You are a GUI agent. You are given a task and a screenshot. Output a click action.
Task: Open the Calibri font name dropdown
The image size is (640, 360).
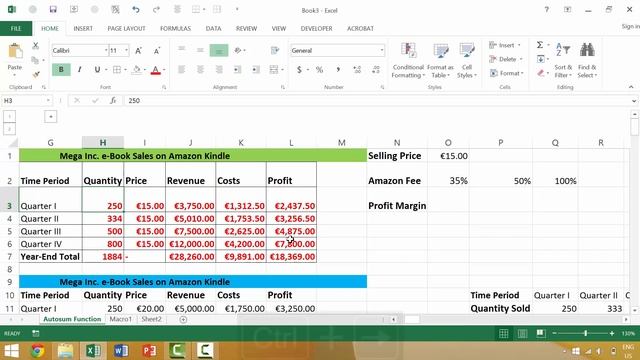(x=106, y=51)
